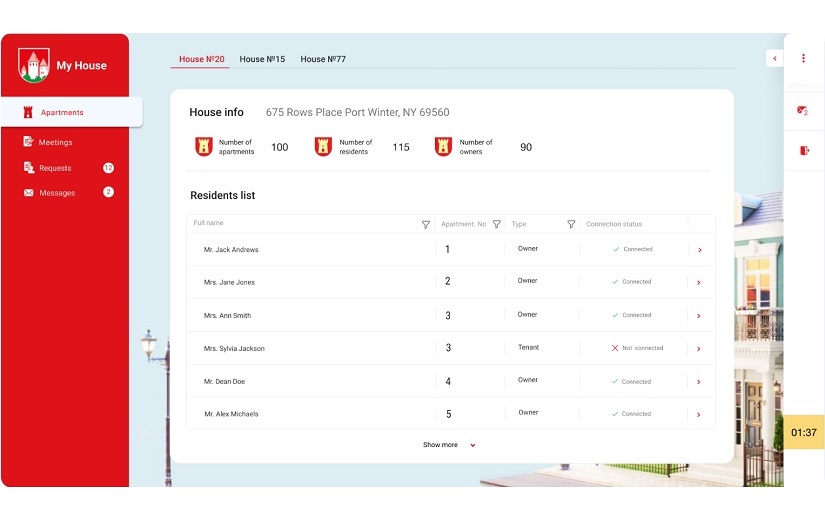This screenshot has height=525, width=825.
Task: Click the apartments count 100
Action: point(279,147)
